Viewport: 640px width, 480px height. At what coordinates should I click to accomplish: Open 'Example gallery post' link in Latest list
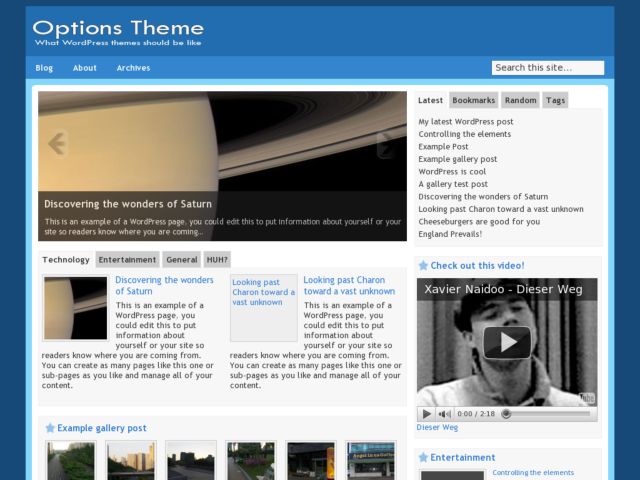pyautogui.click(x=458, y=159)
